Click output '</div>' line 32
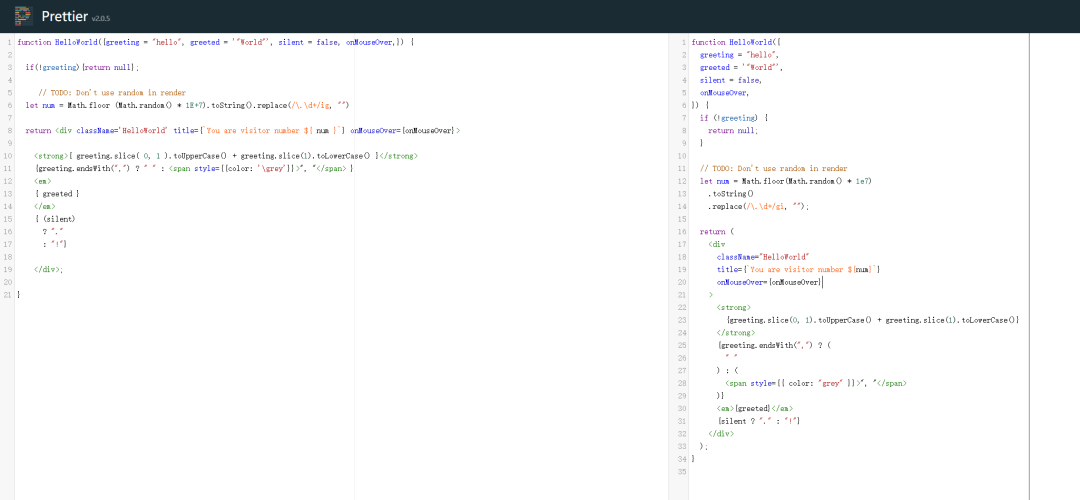The height and width of the screenshot is (500, 1080). (x=721, y=433)
